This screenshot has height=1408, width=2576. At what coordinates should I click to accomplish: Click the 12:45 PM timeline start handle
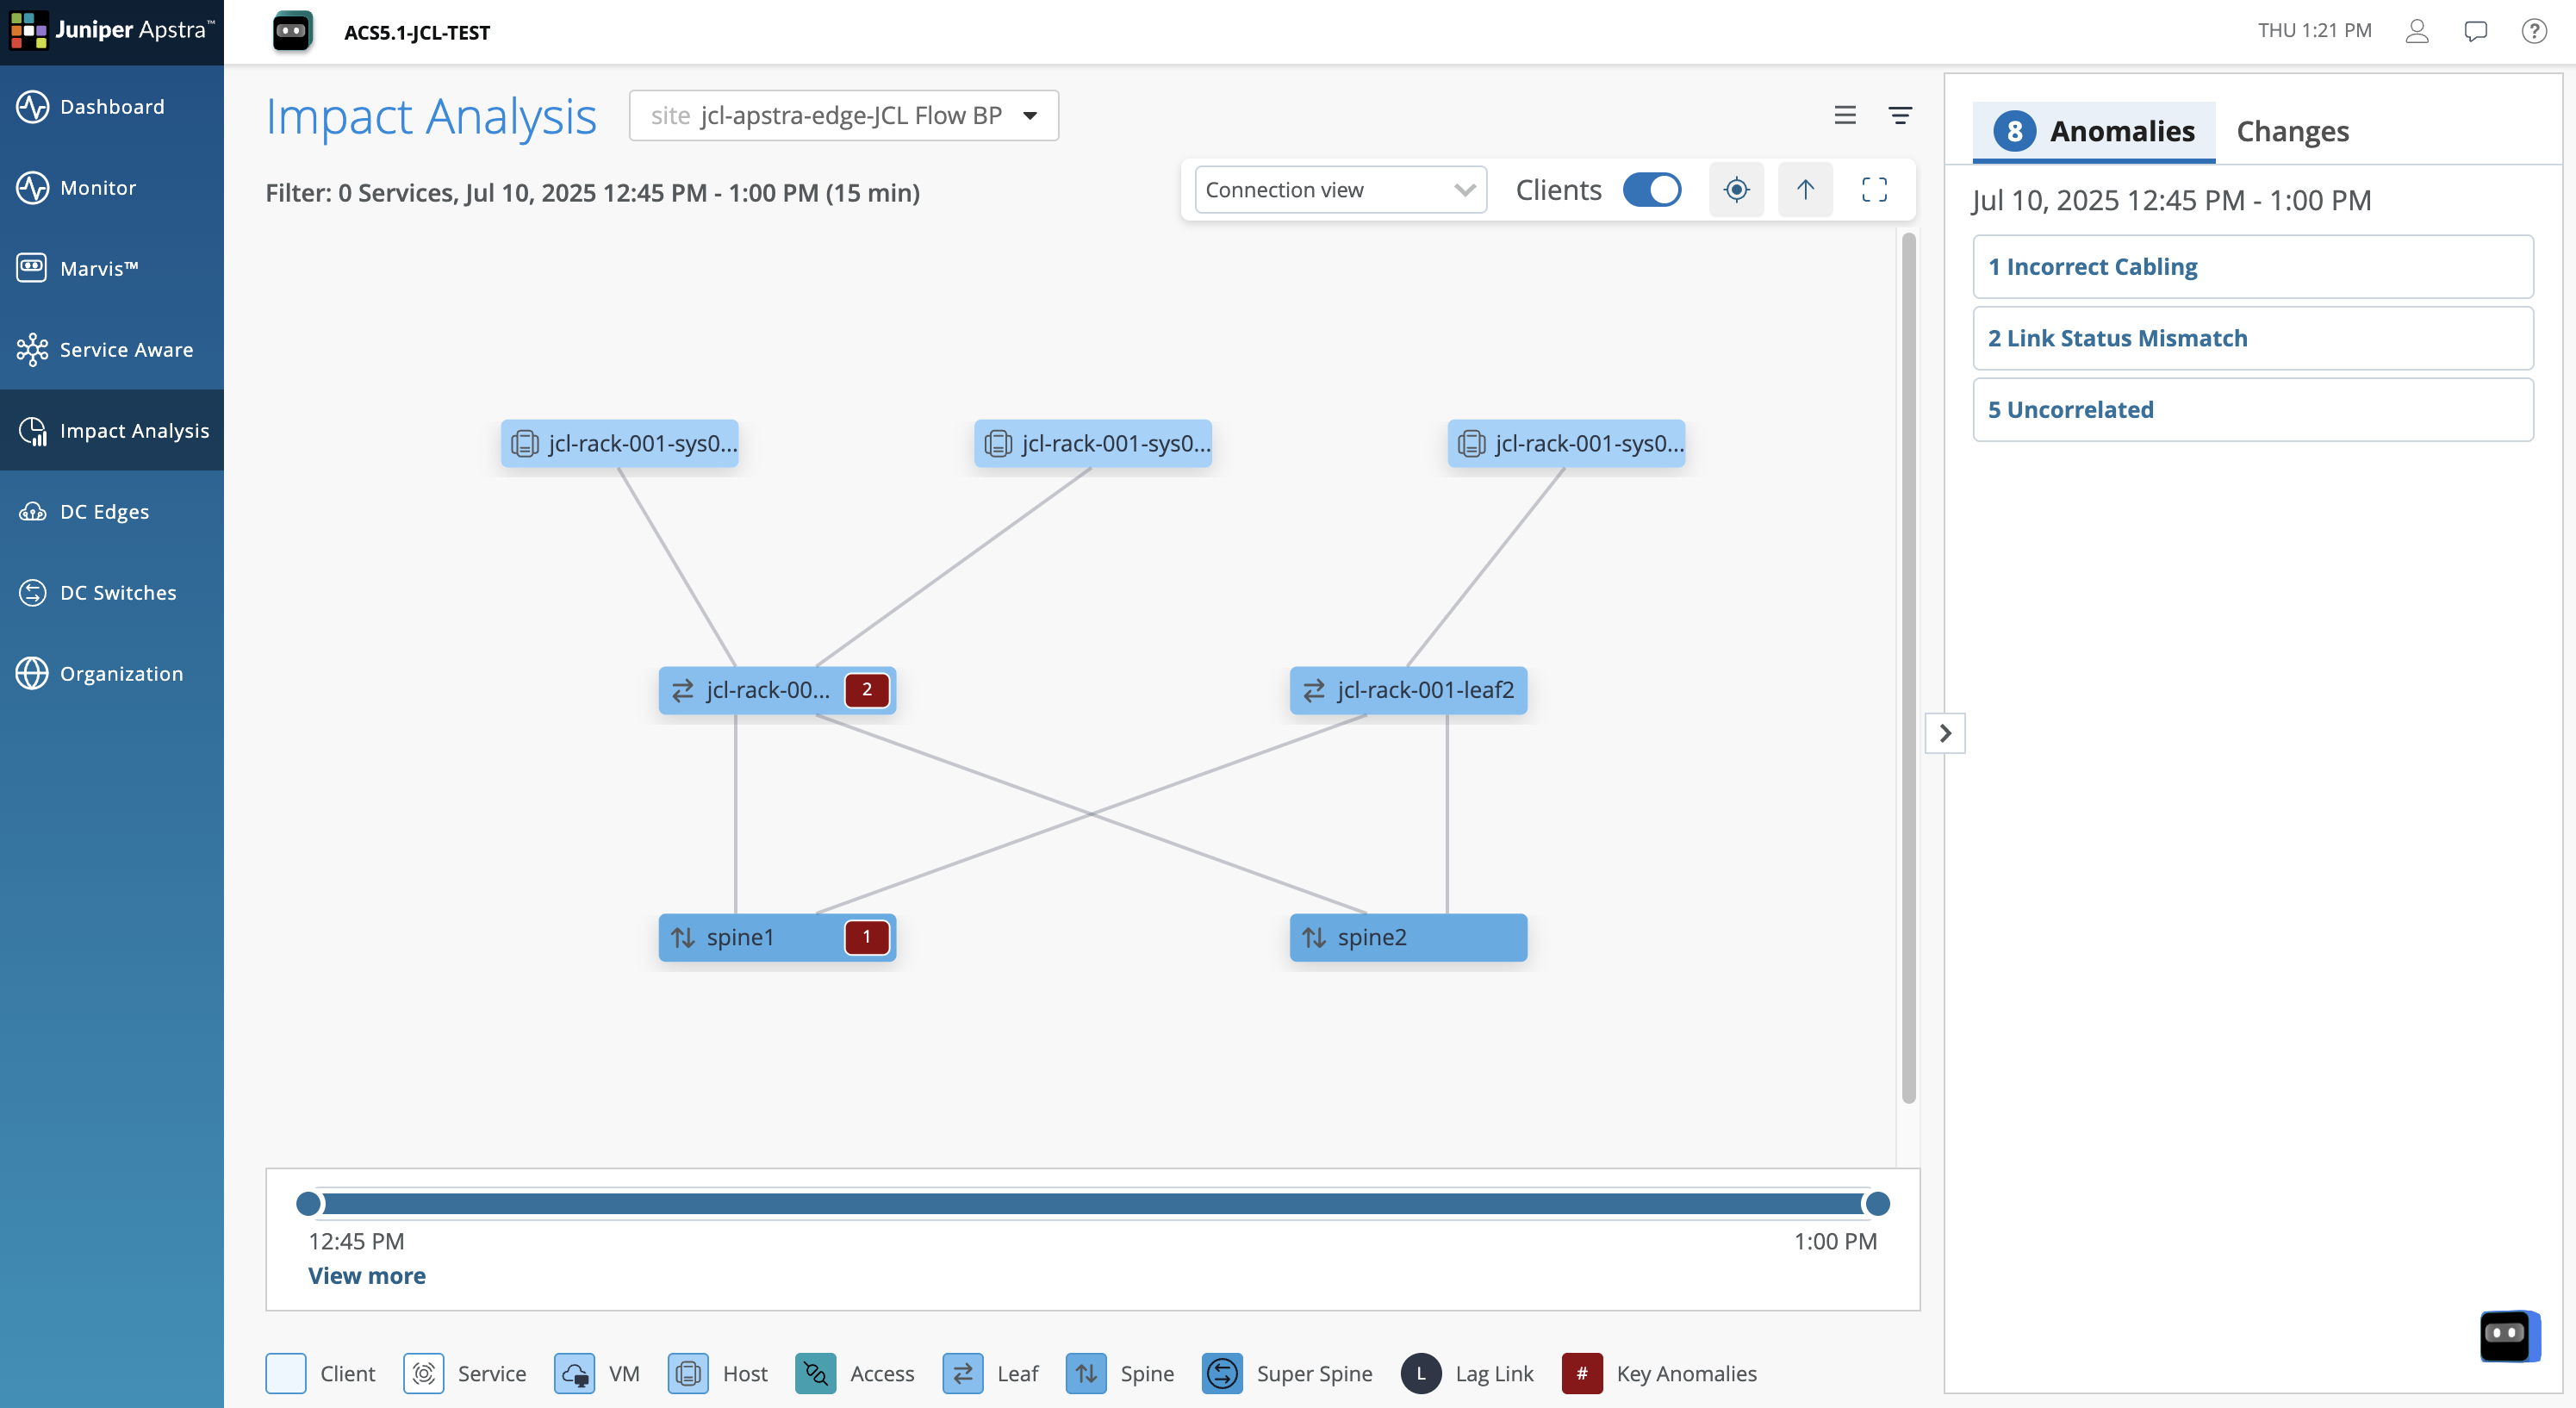click(309, 1204)
